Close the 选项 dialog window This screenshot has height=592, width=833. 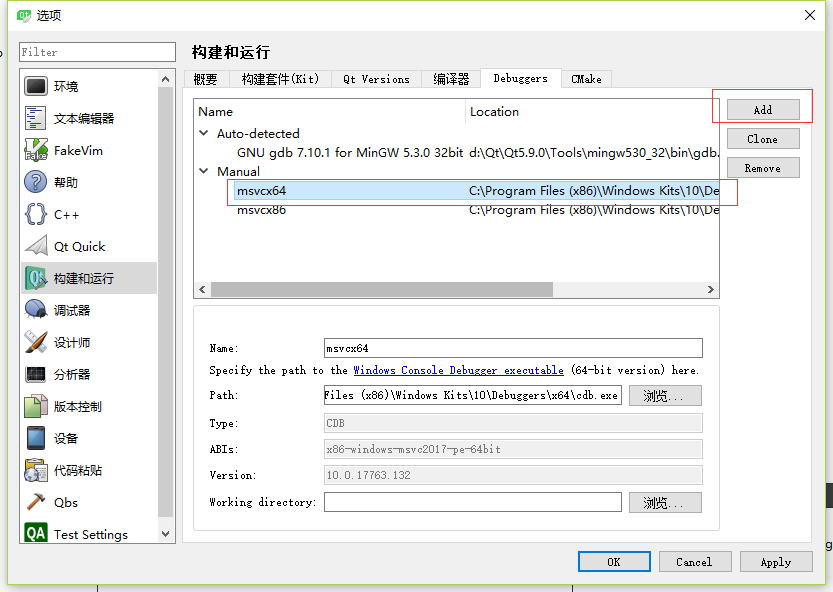(810, 15)
